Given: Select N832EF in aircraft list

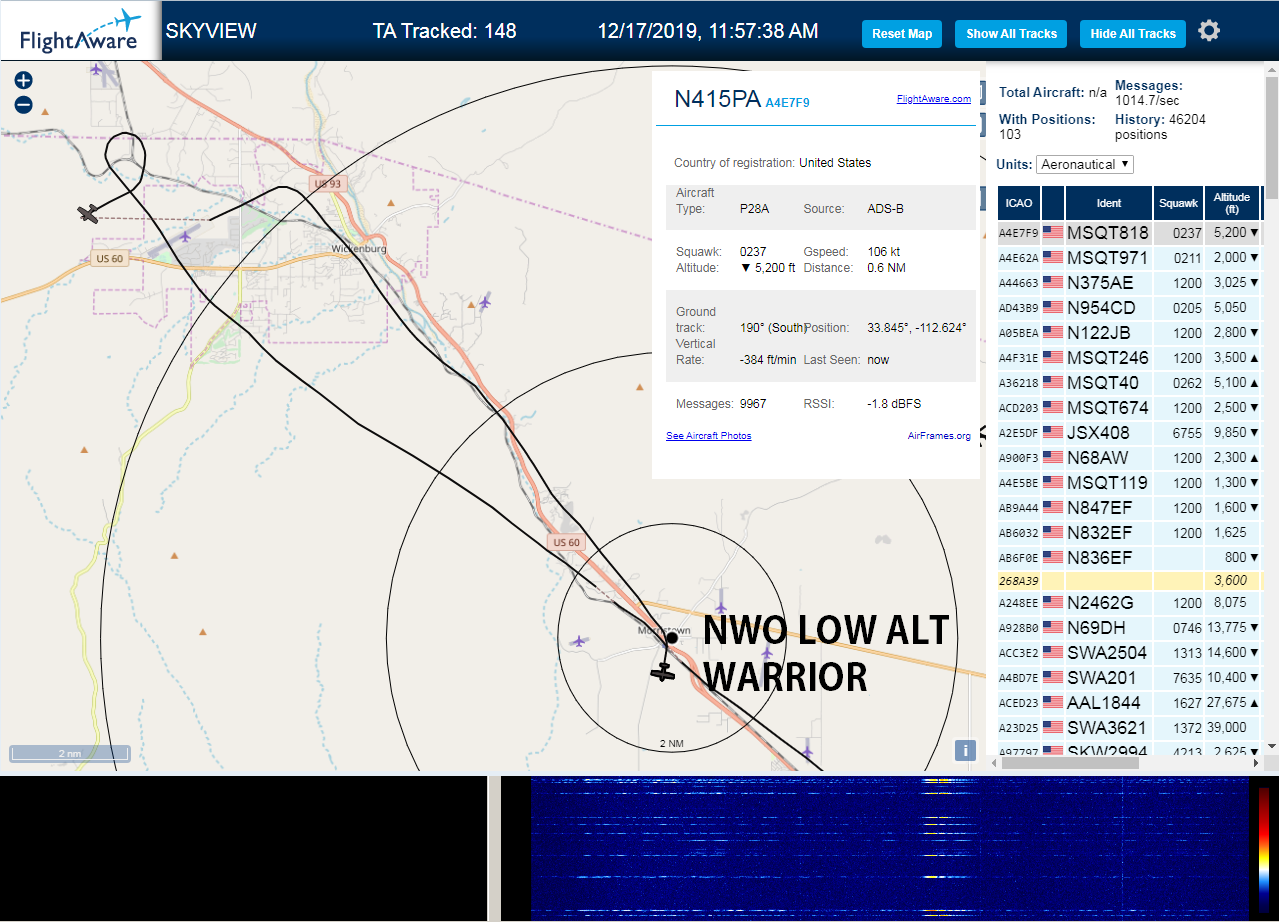Looking at the screenshot, I should pyautogui.click(x=1129, y=533).
